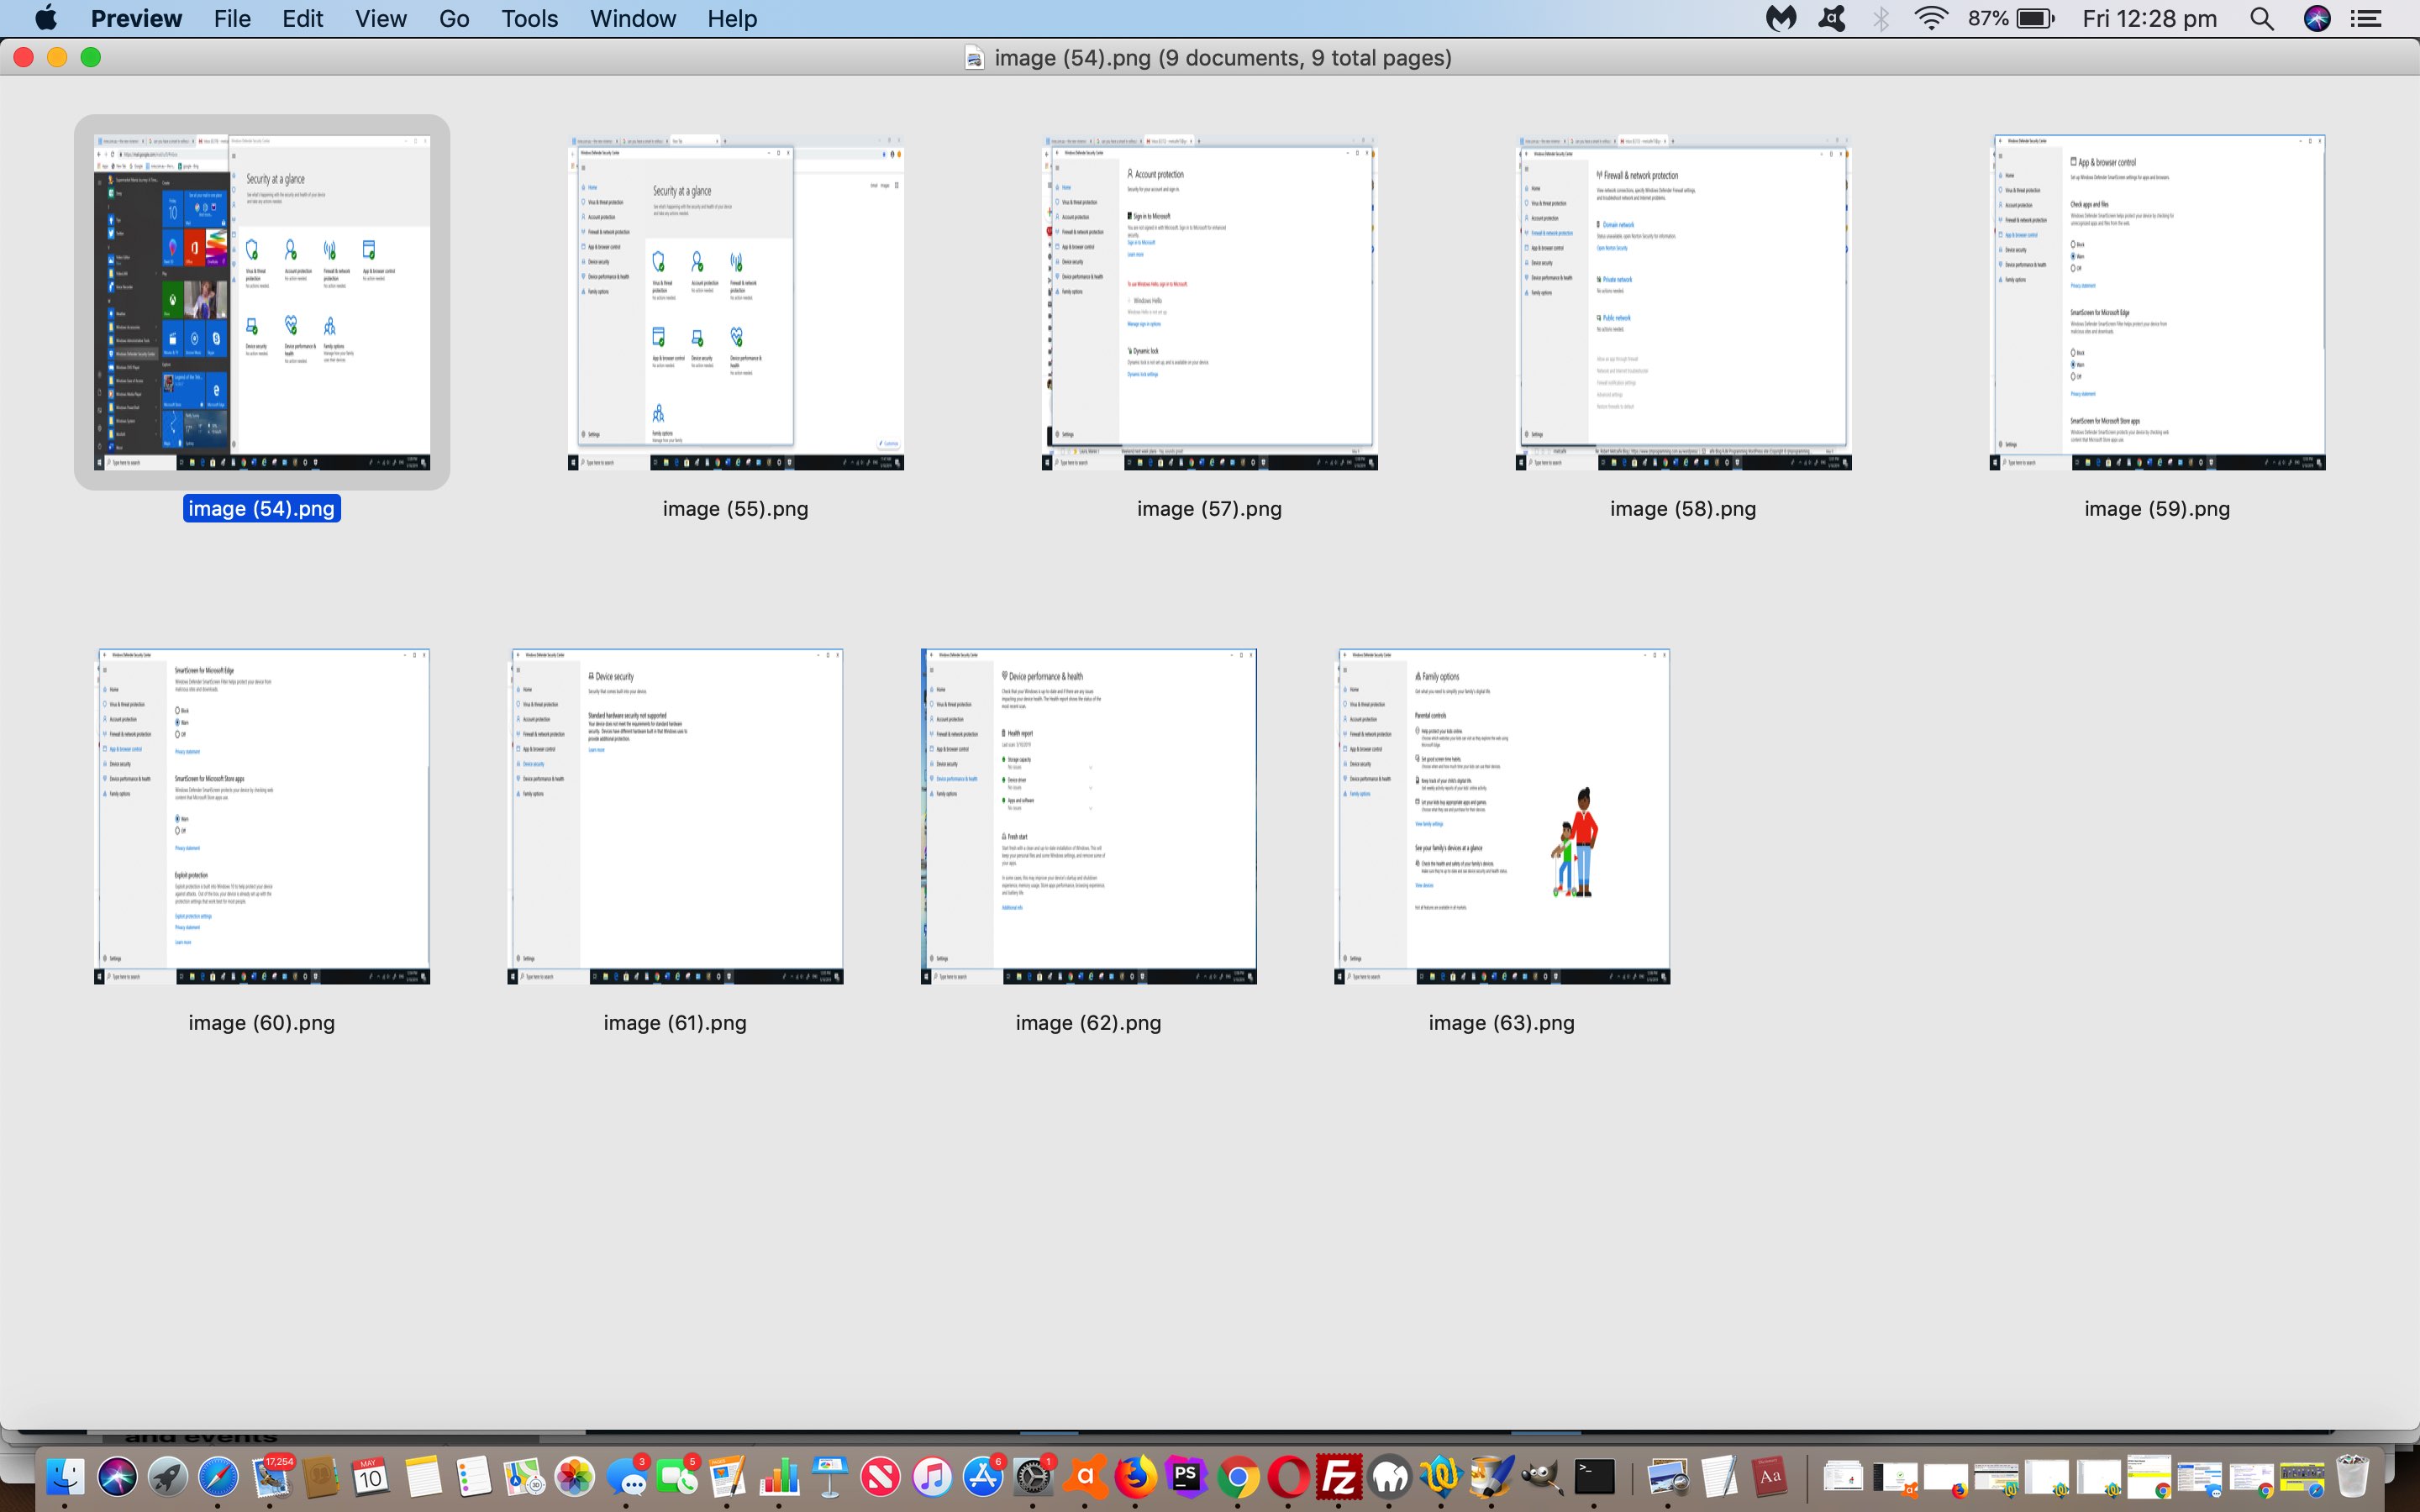Click the Malwarebytes menu bar icon

pos(1780,19)
